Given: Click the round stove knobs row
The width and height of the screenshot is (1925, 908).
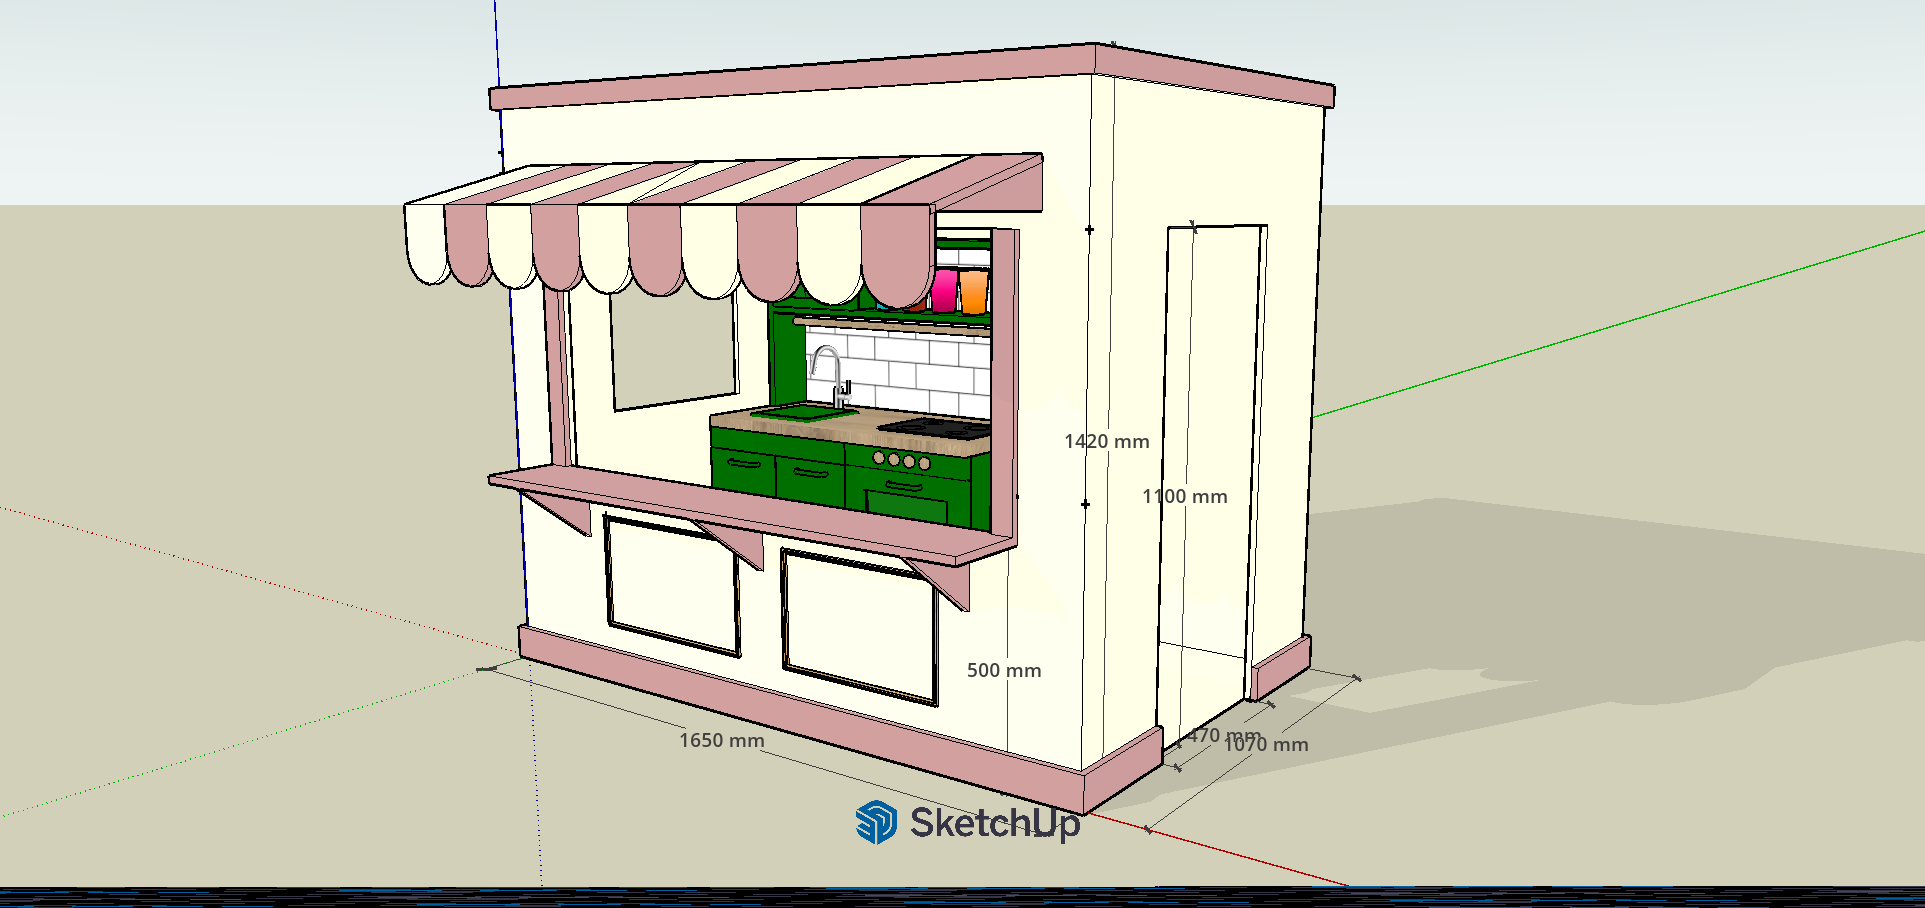Looking at the screenshot, I should (x=901, y=460).
